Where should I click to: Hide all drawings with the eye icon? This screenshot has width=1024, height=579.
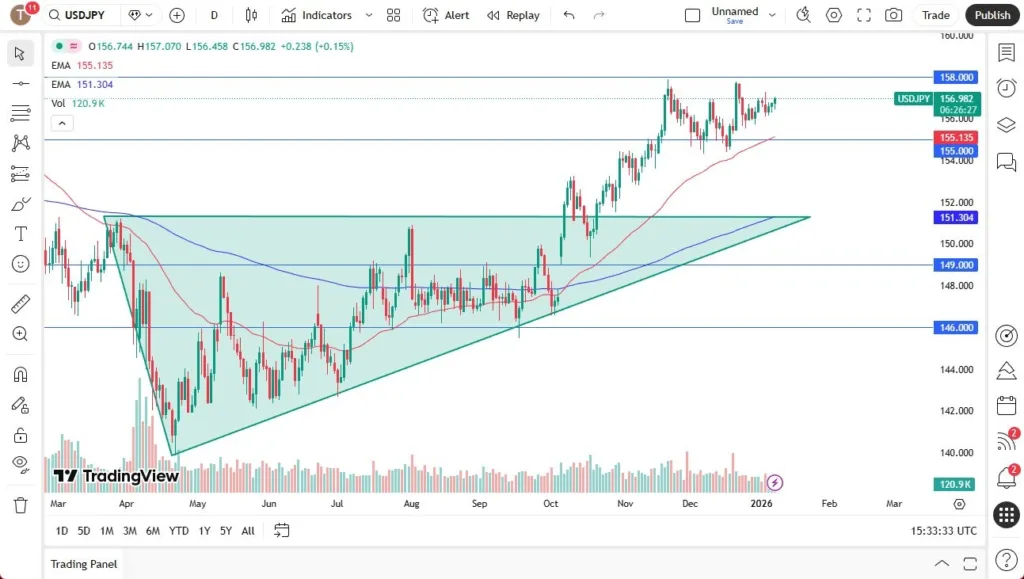coord(20,464)
